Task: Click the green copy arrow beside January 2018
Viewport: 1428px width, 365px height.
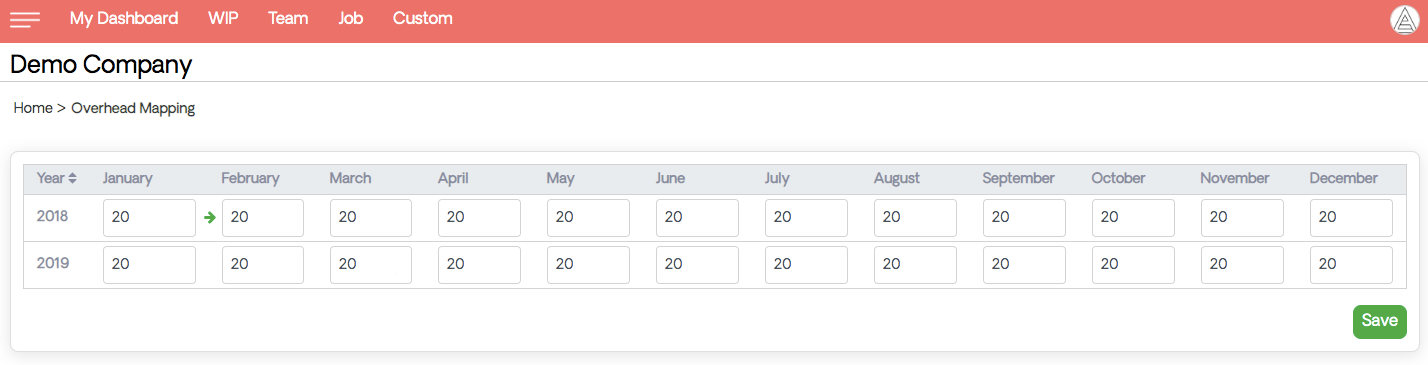Action: coord(210,218)
